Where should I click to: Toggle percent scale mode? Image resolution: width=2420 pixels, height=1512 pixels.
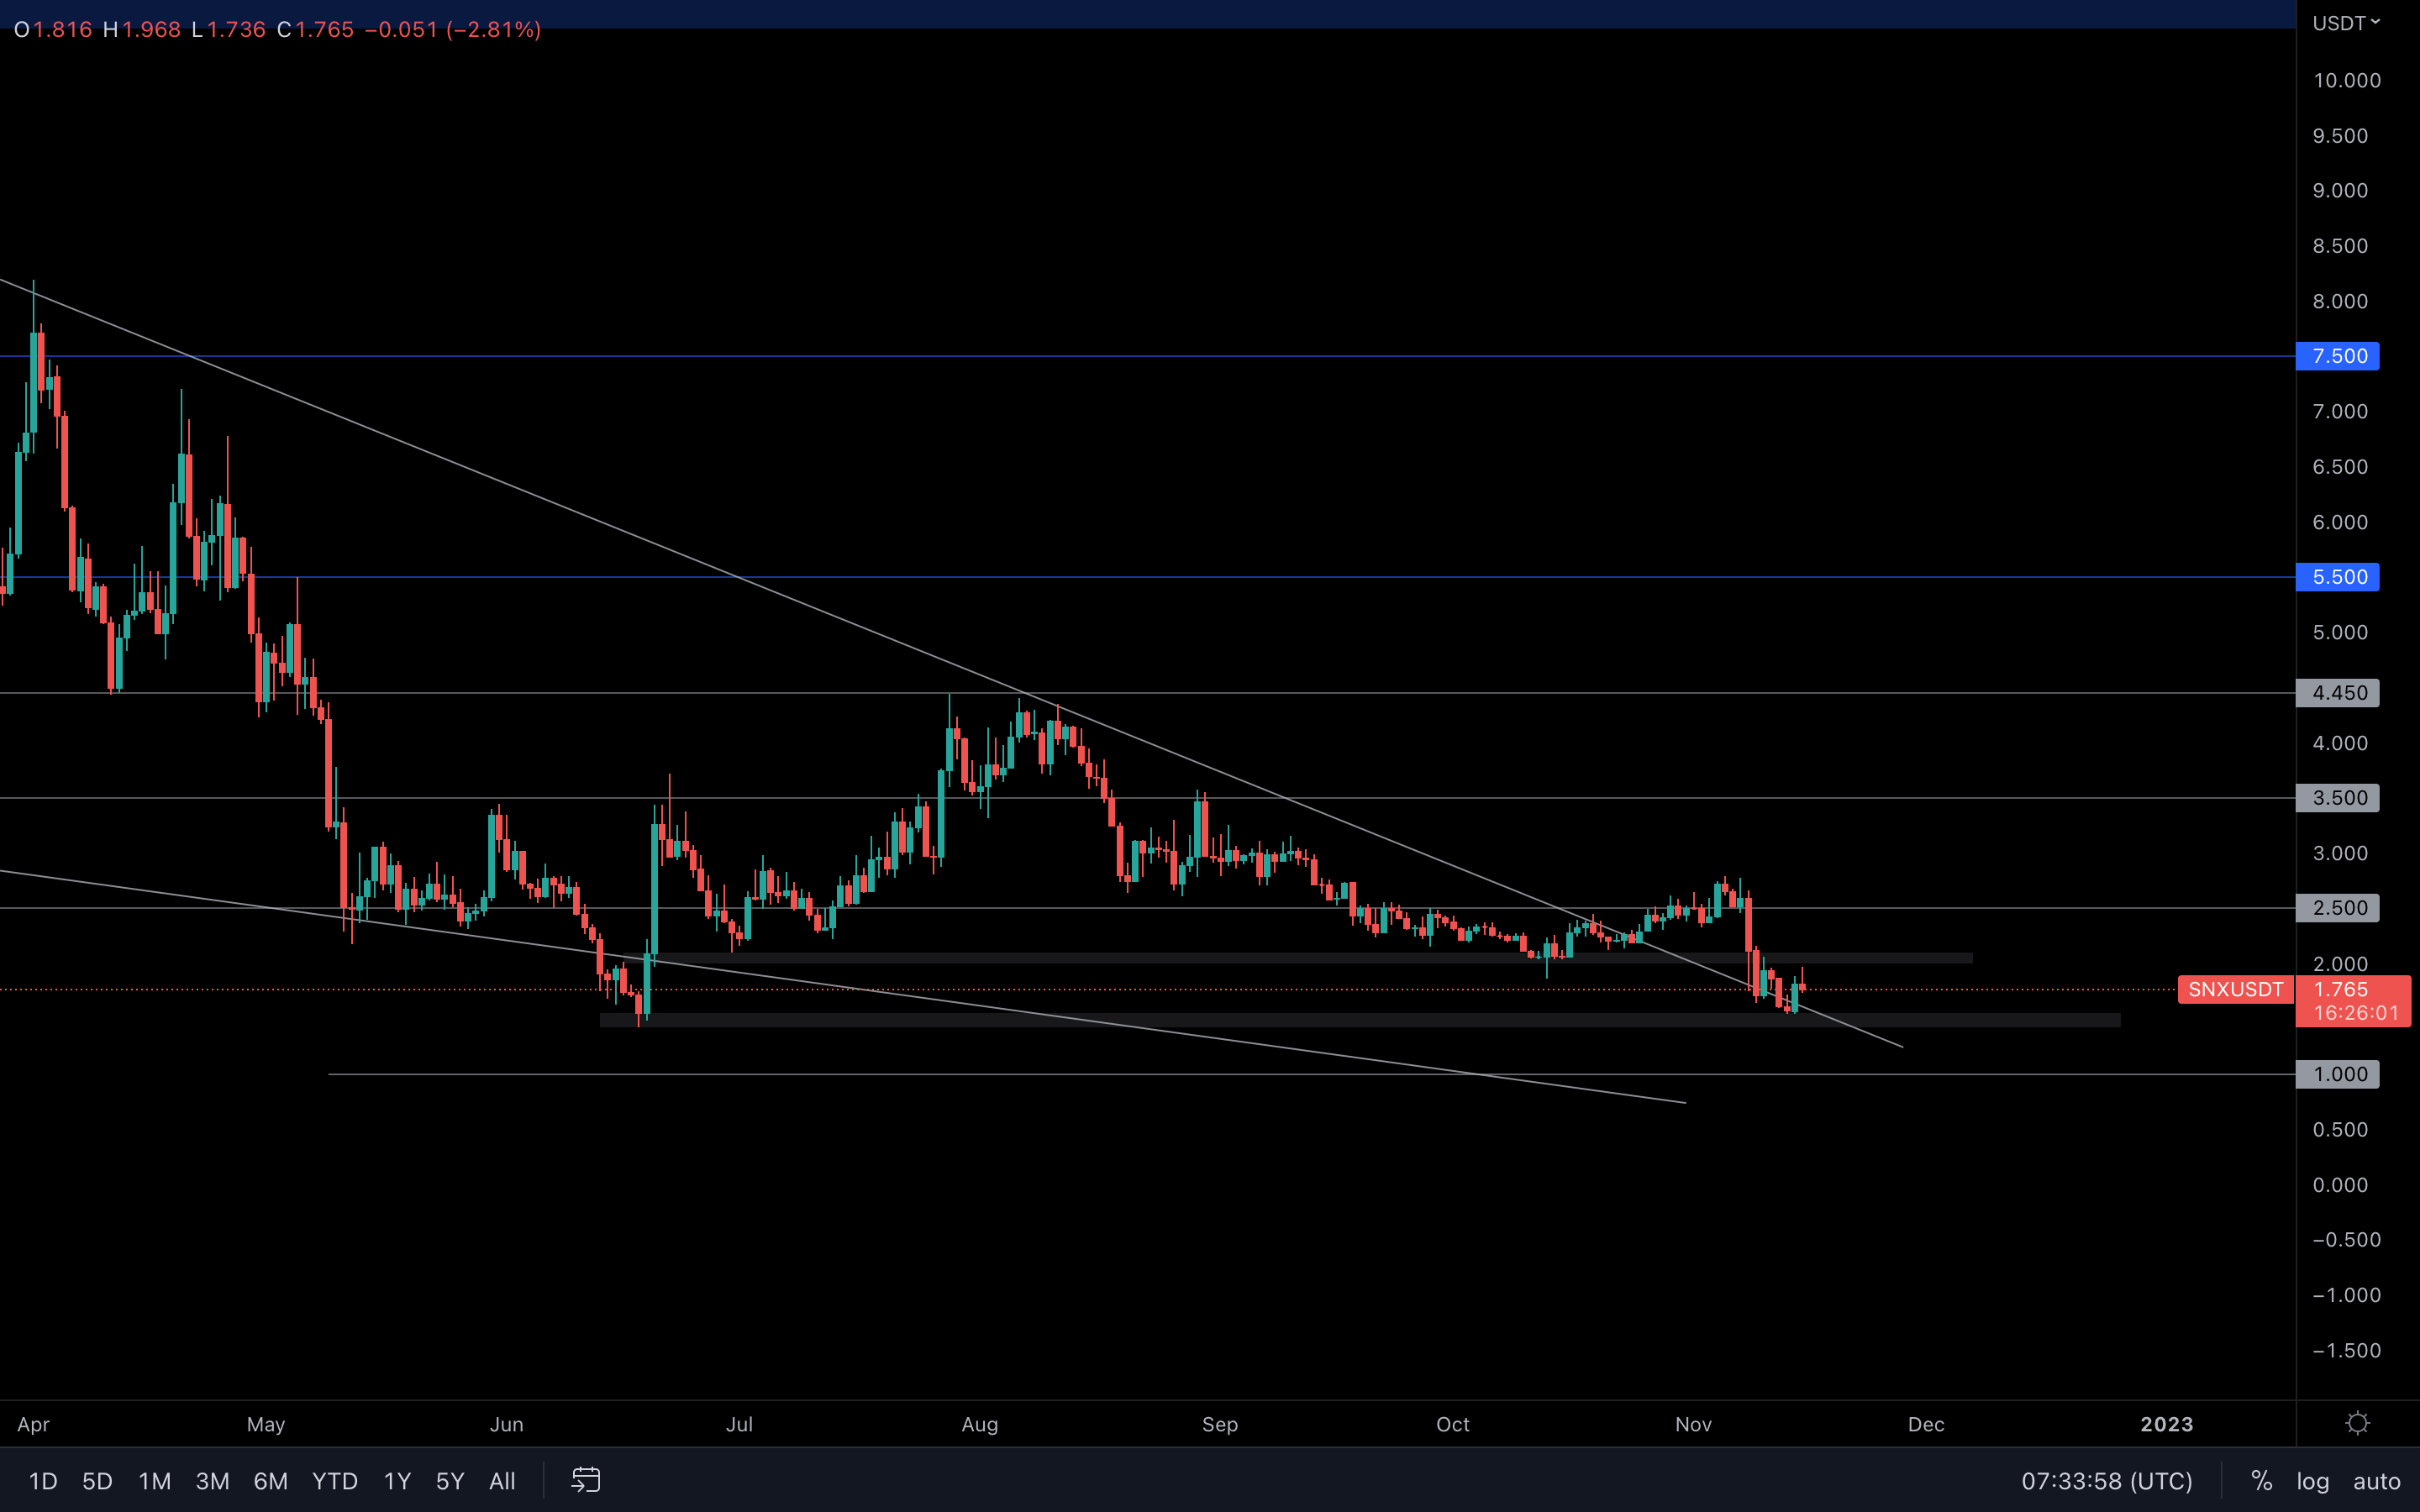tap(2261, 1481)
